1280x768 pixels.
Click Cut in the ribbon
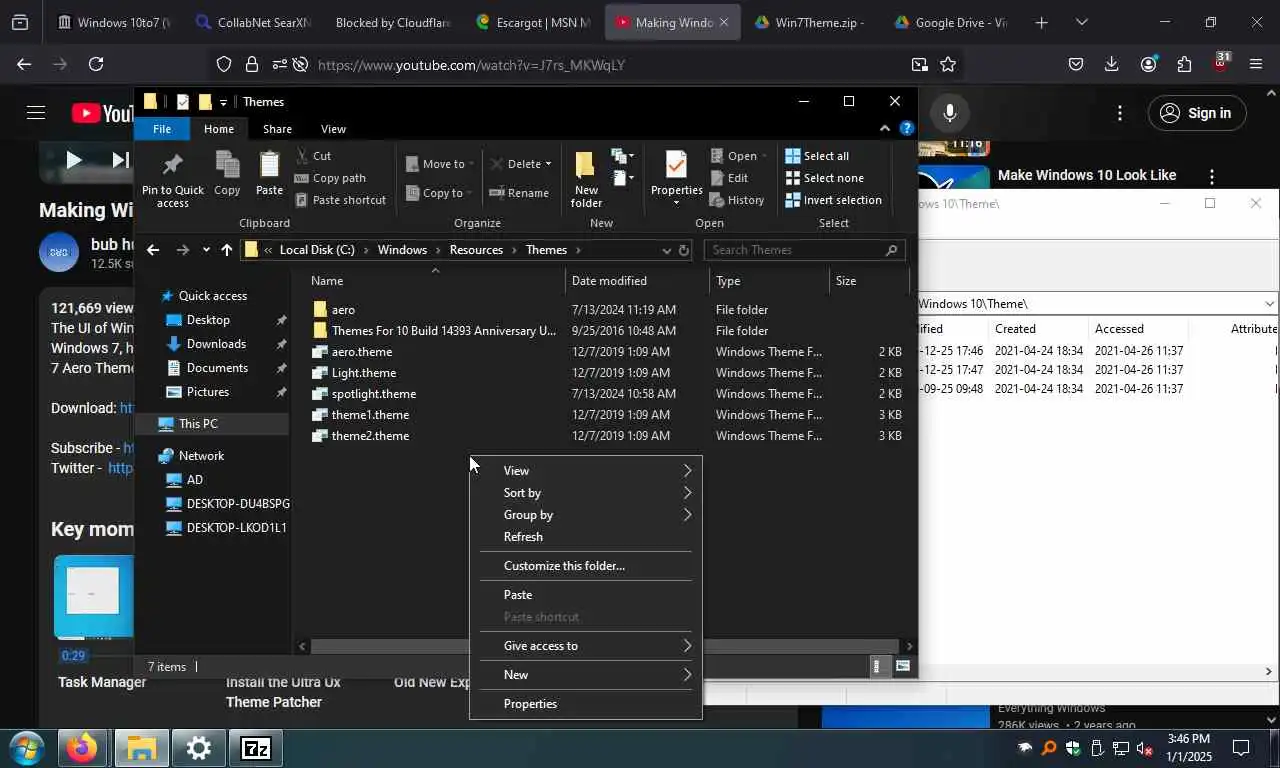click(x=312, y=156)
